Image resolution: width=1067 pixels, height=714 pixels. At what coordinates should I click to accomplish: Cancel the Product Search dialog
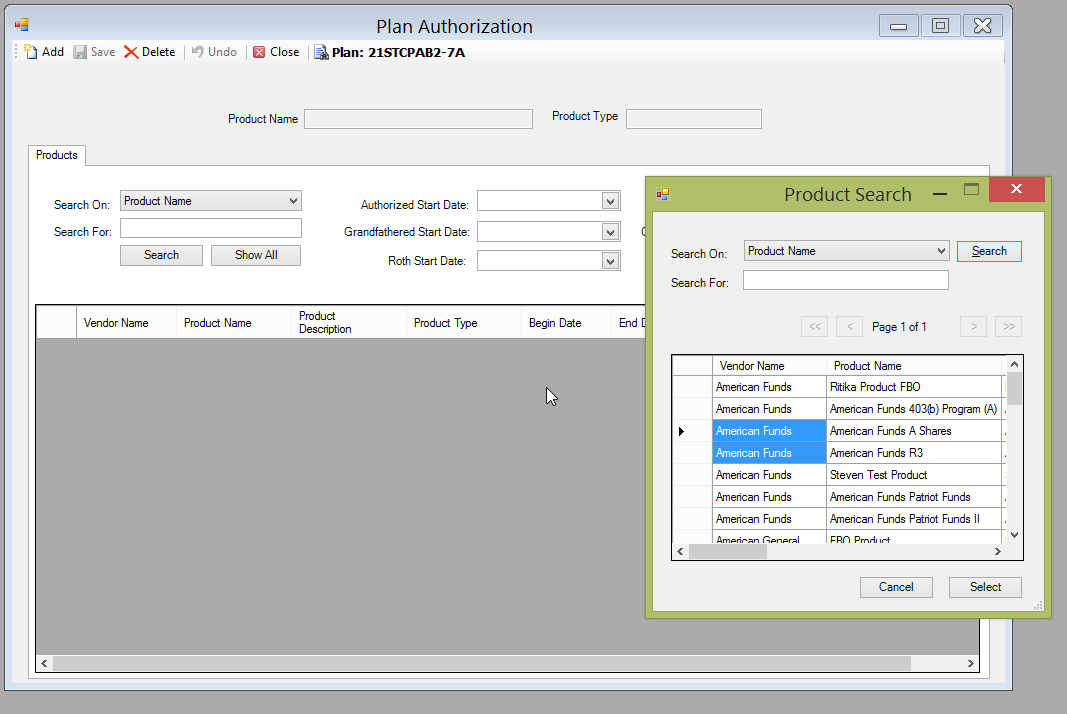pos(896,587)
